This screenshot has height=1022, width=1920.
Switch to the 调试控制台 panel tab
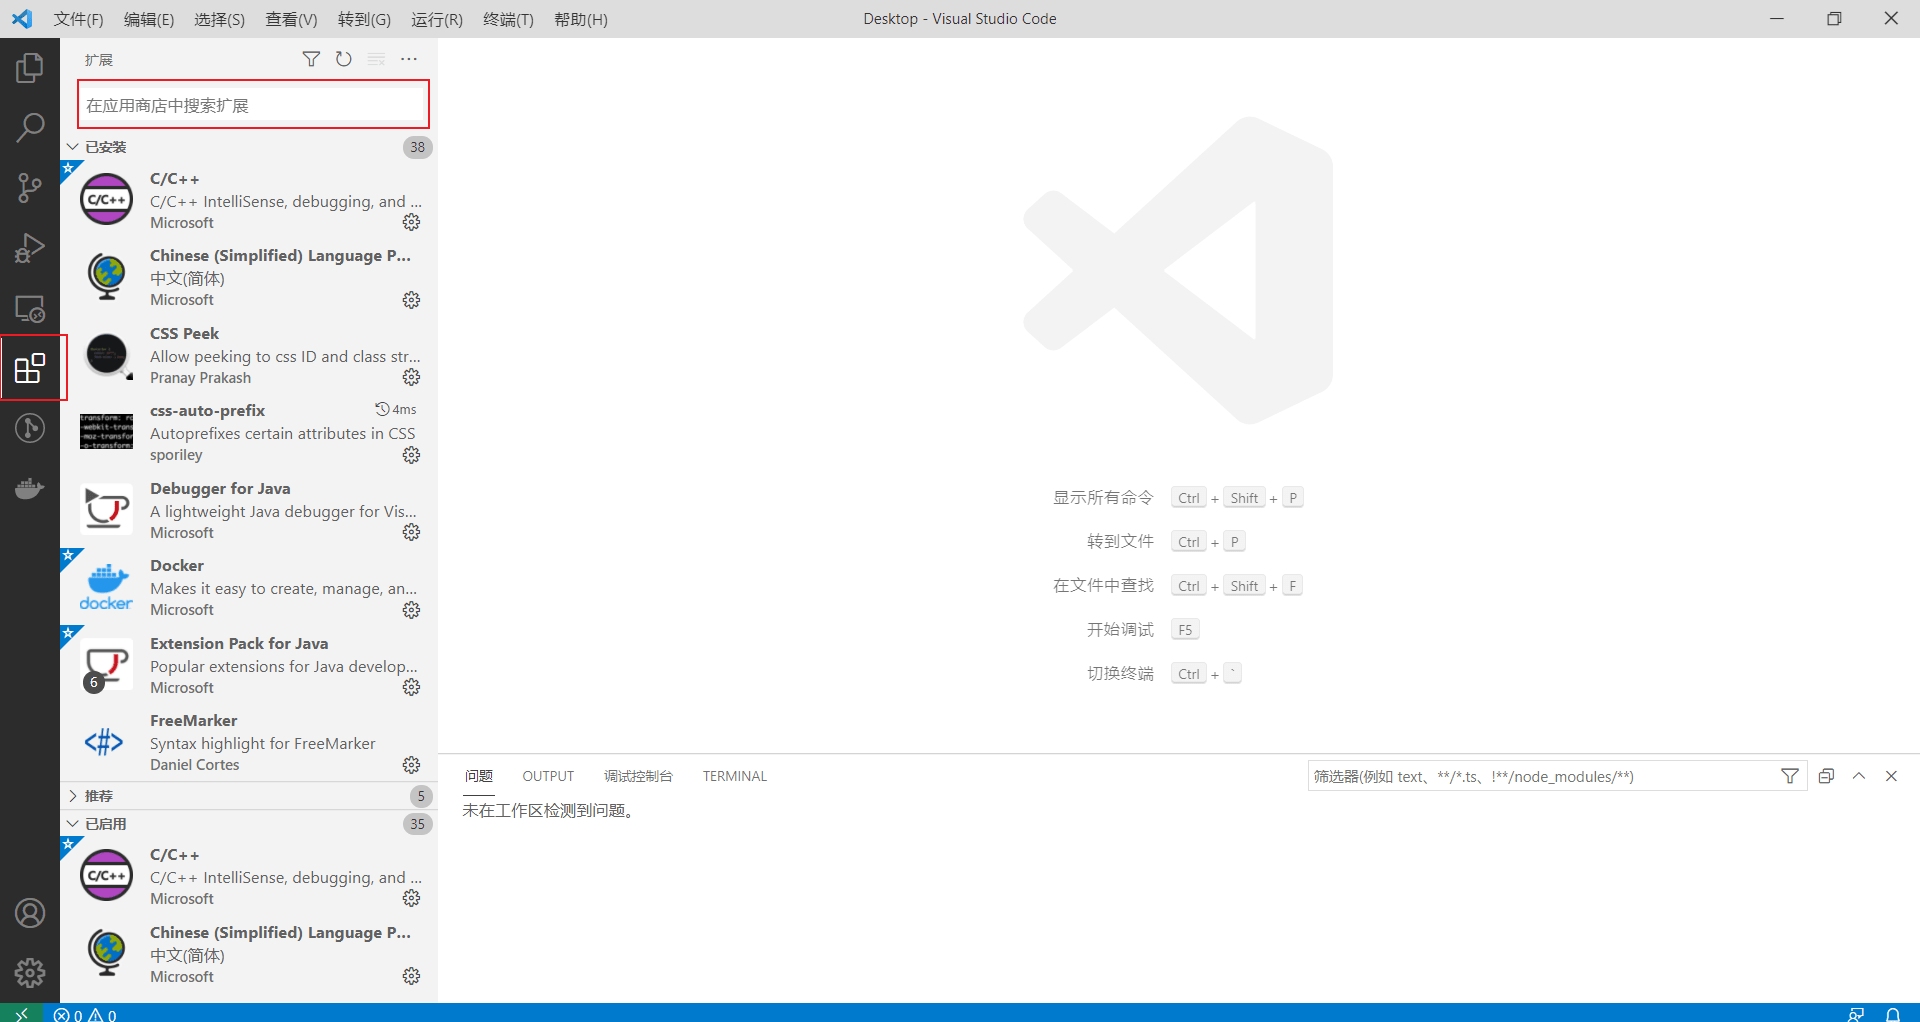point(638,776)
